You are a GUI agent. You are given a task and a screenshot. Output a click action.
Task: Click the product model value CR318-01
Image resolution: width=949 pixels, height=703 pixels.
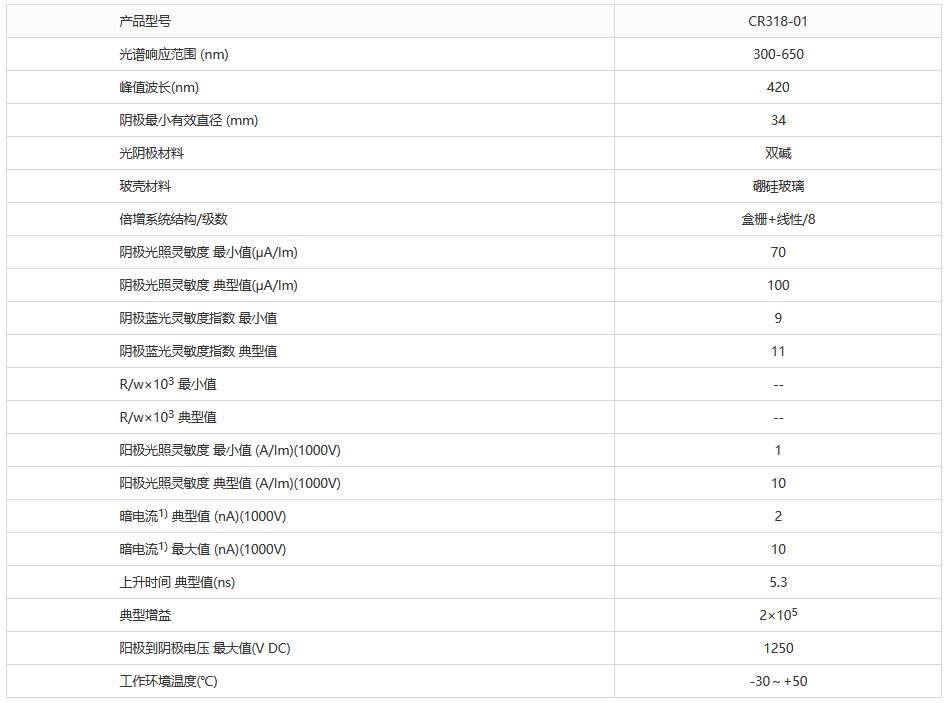pos(778,21)
